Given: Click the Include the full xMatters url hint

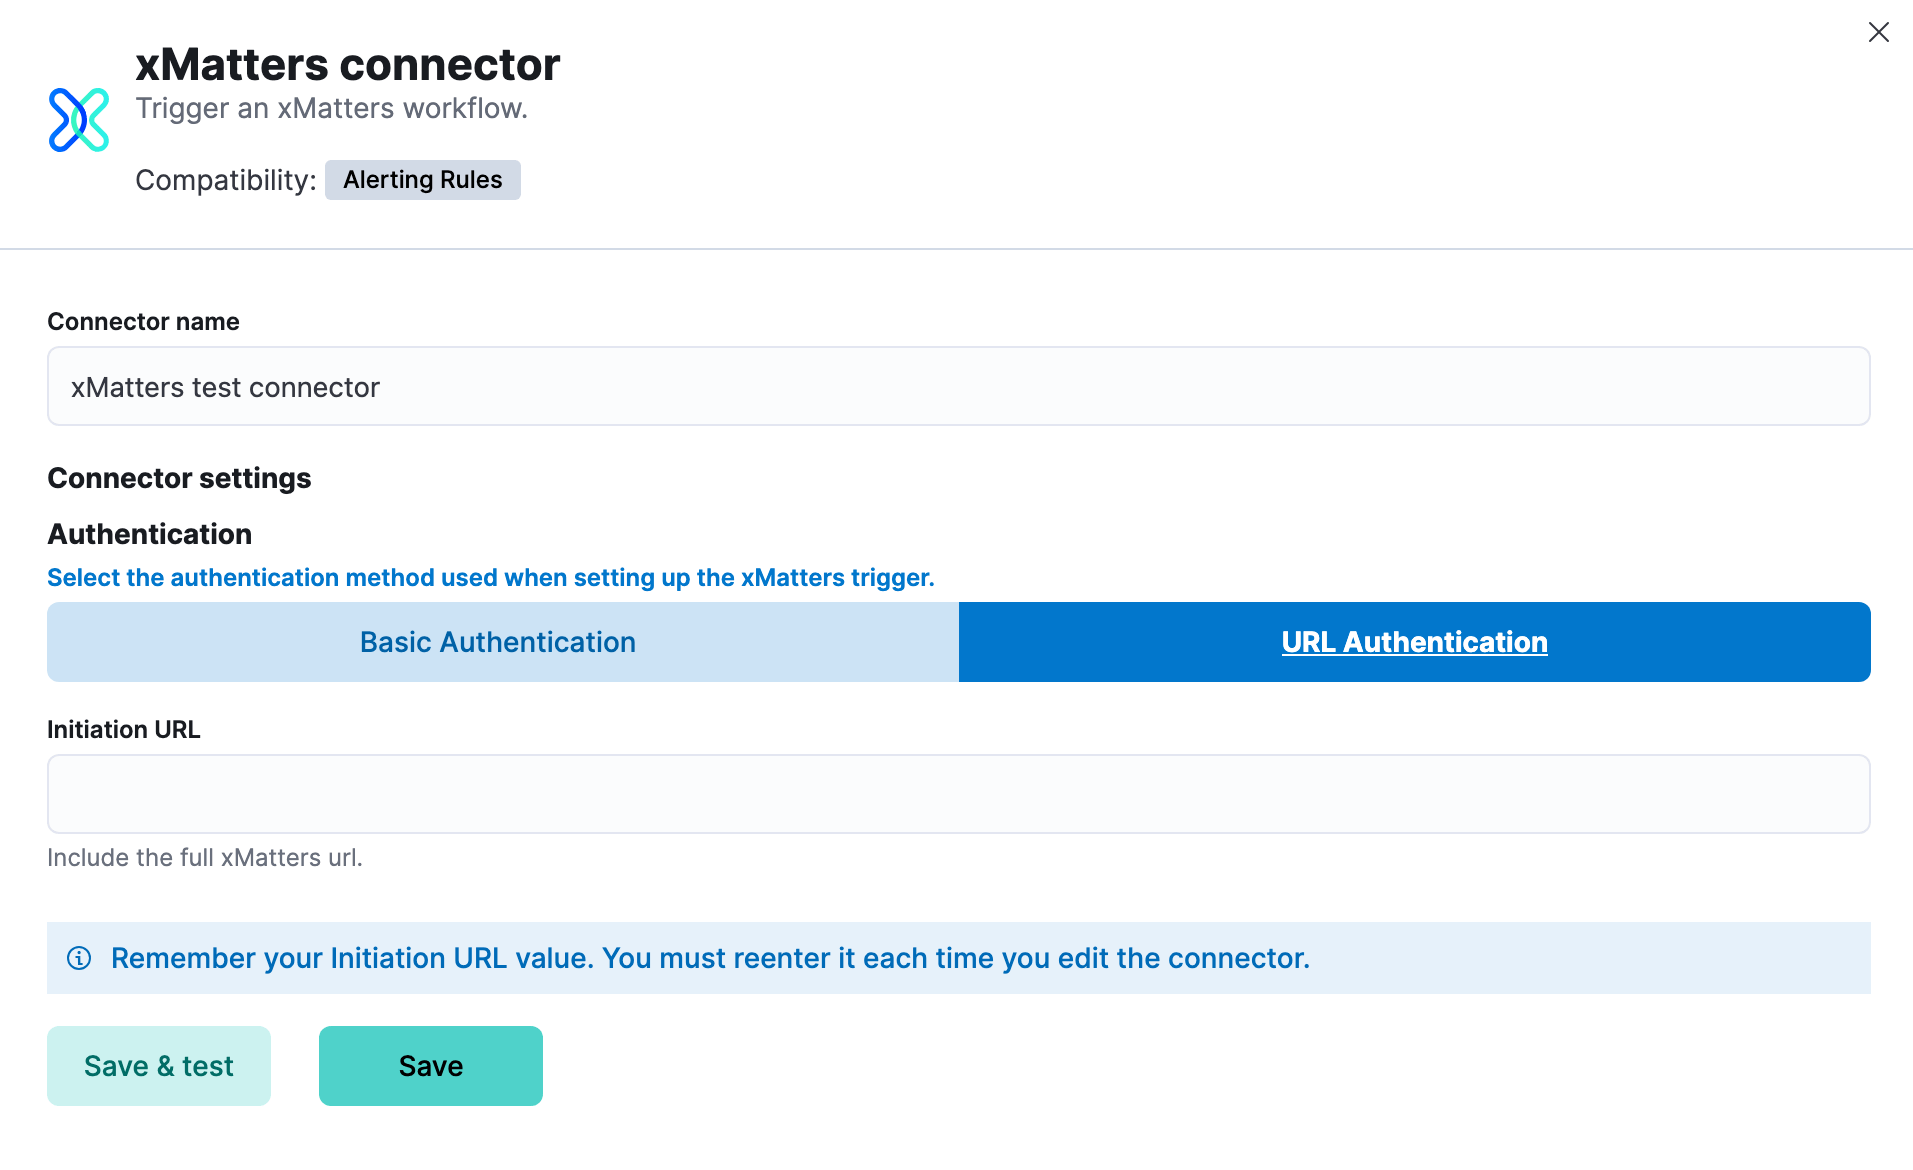Looking at the screenshot, I should 204,857.
